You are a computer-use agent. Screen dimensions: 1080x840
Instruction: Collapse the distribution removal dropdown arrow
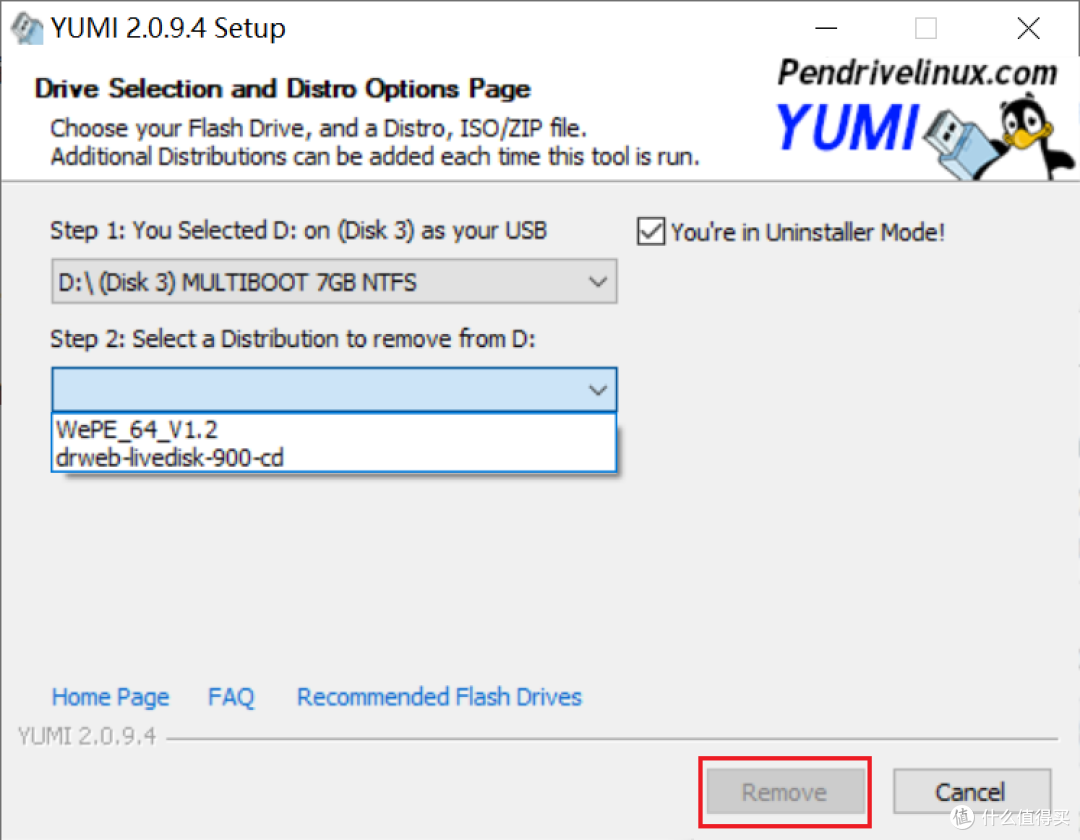[x=597, y=390]
